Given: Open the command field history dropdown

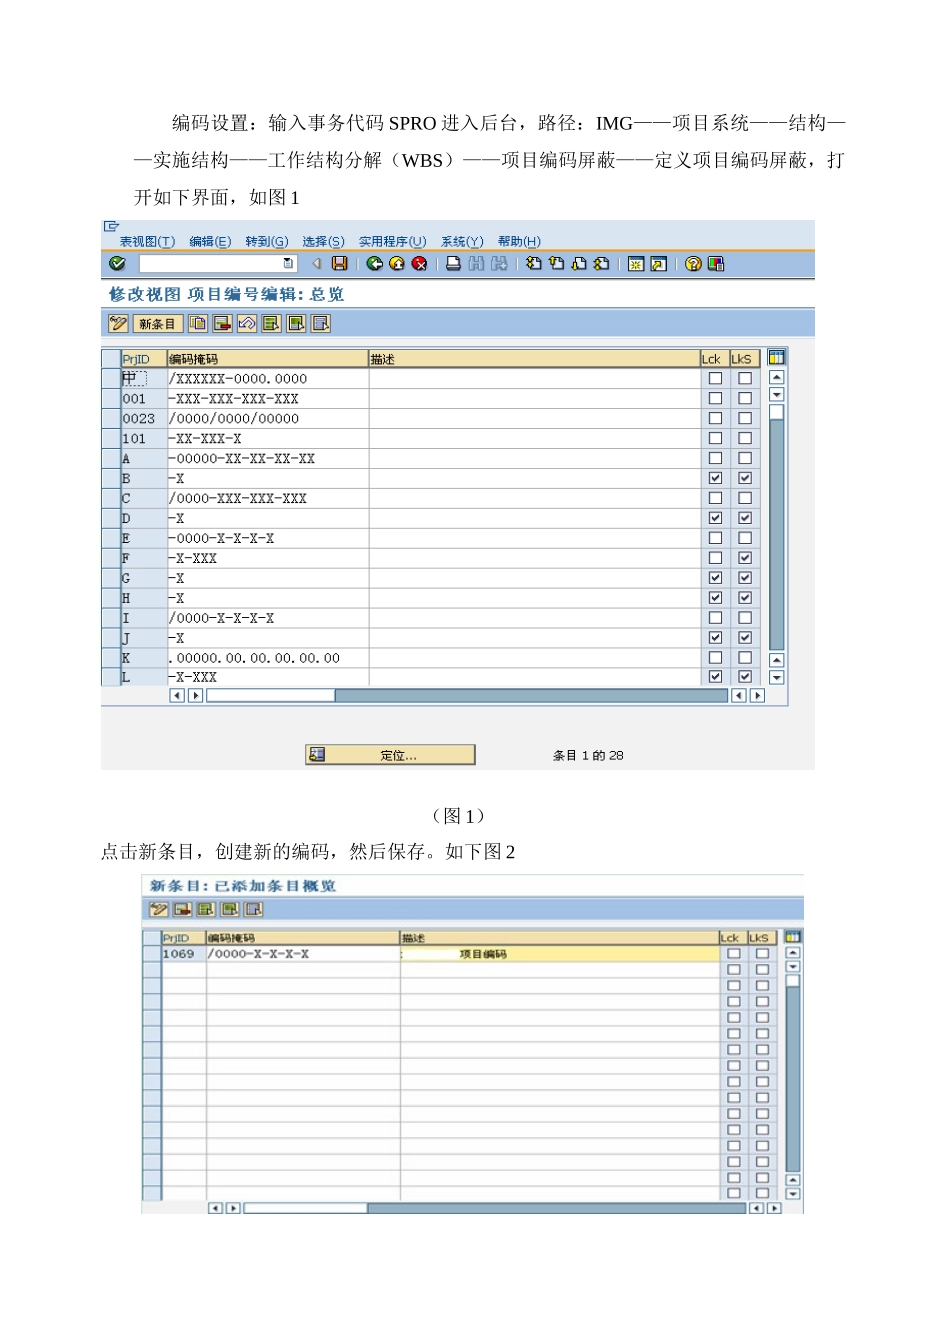Looking at the screenshot, I should pos(289,263).
